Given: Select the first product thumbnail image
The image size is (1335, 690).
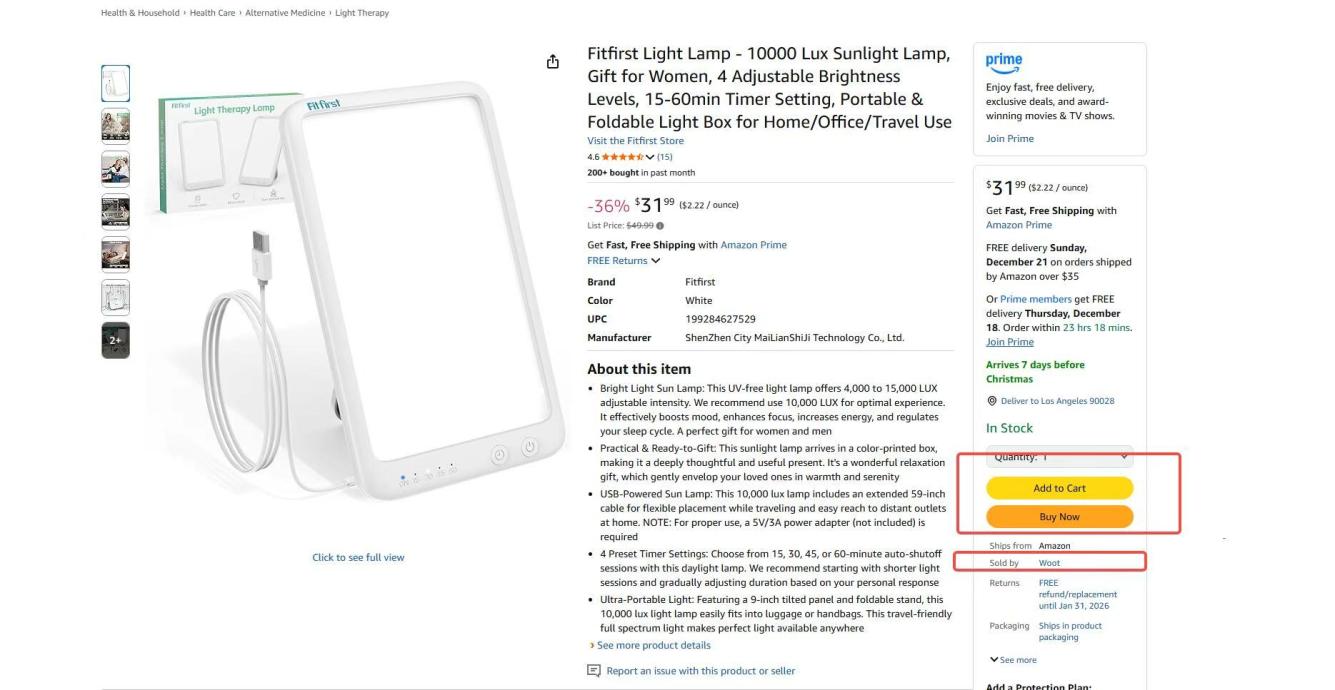Looking at the screenshot, I should tap(116, 84).
